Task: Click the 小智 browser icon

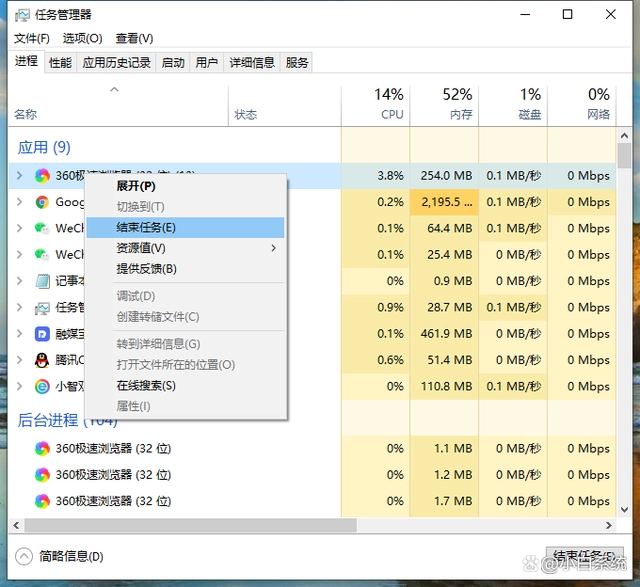Action: coord(42,386)
